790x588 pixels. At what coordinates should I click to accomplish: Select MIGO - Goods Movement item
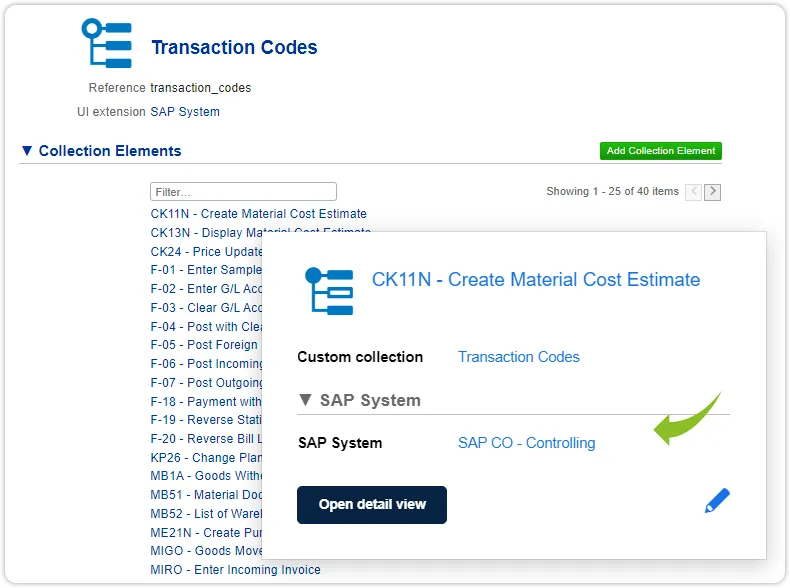tap(206, 551)
